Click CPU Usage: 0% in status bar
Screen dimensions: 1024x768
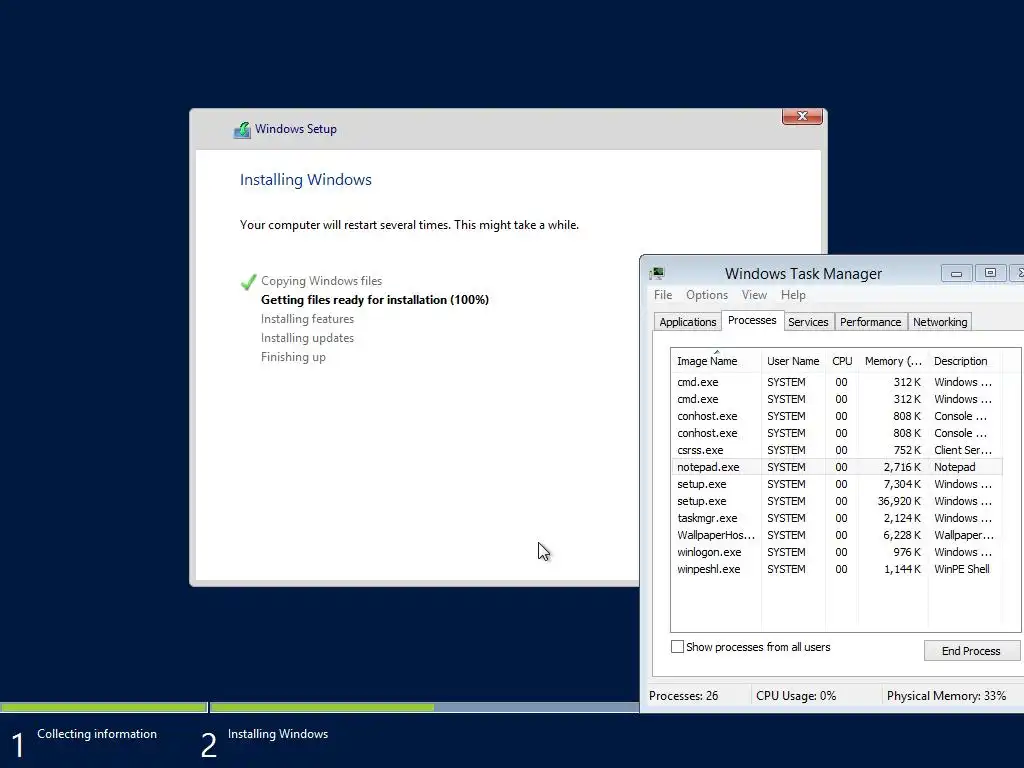[x=795, y=696]
